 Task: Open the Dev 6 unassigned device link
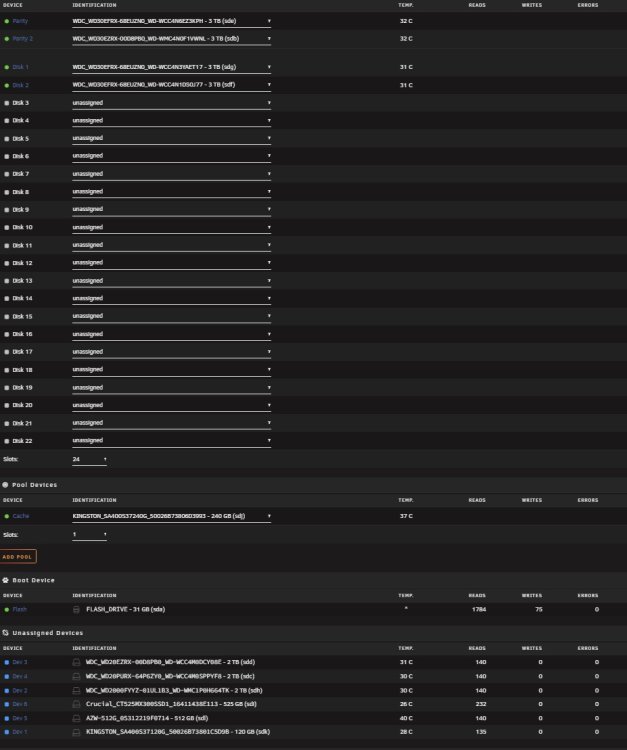(20, 704)
